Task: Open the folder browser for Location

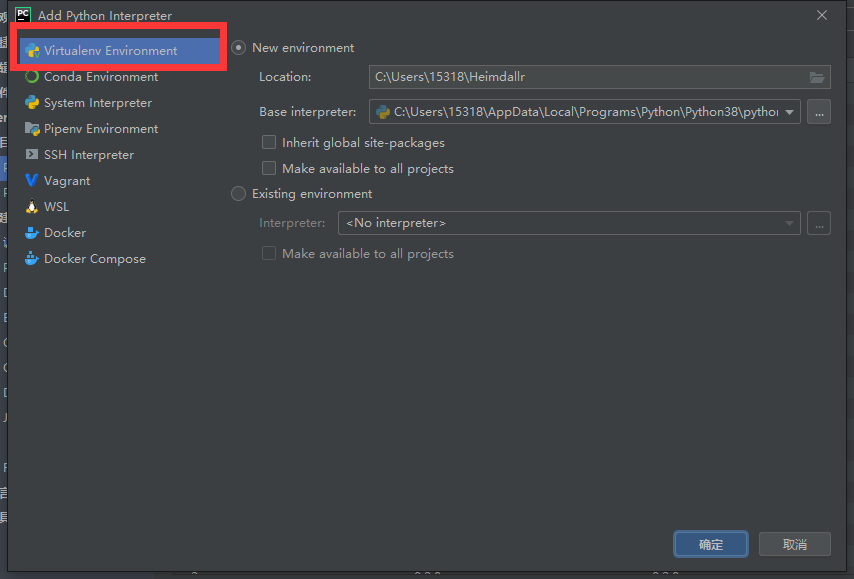Action: (x=817, y=76)
